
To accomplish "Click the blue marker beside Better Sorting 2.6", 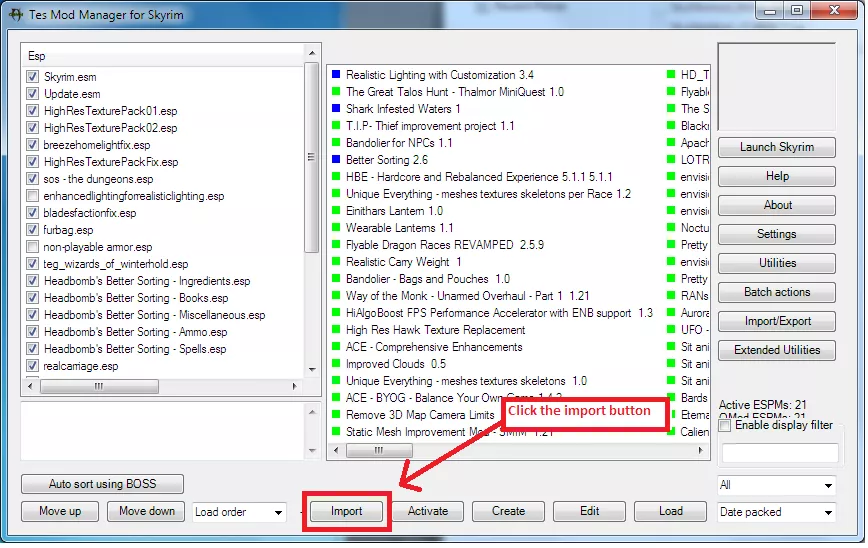I will (x=335, y=159).
